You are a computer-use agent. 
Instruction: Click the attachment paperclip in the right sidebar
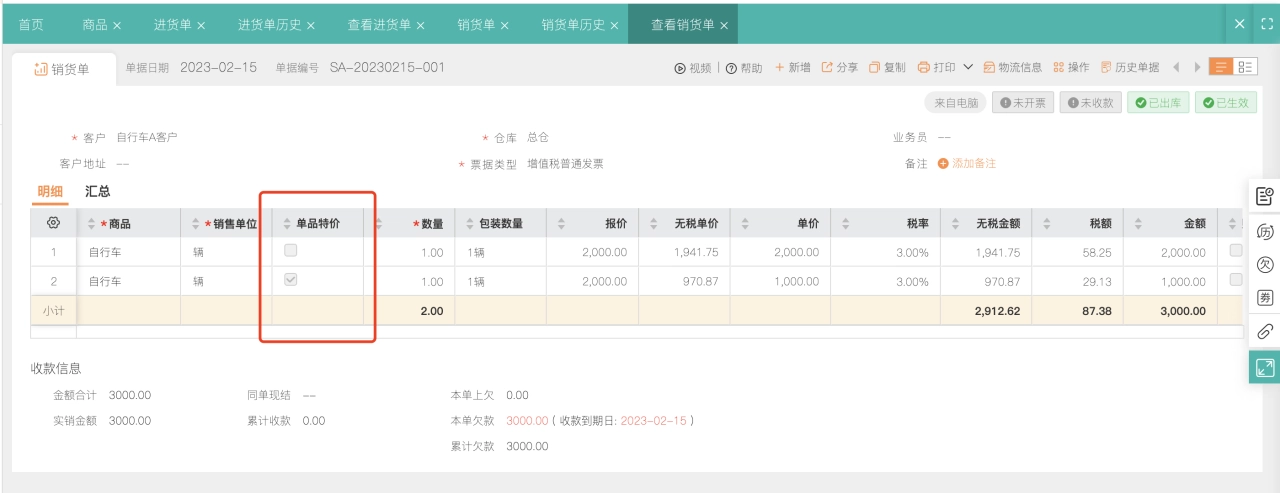pos(1265,331)
